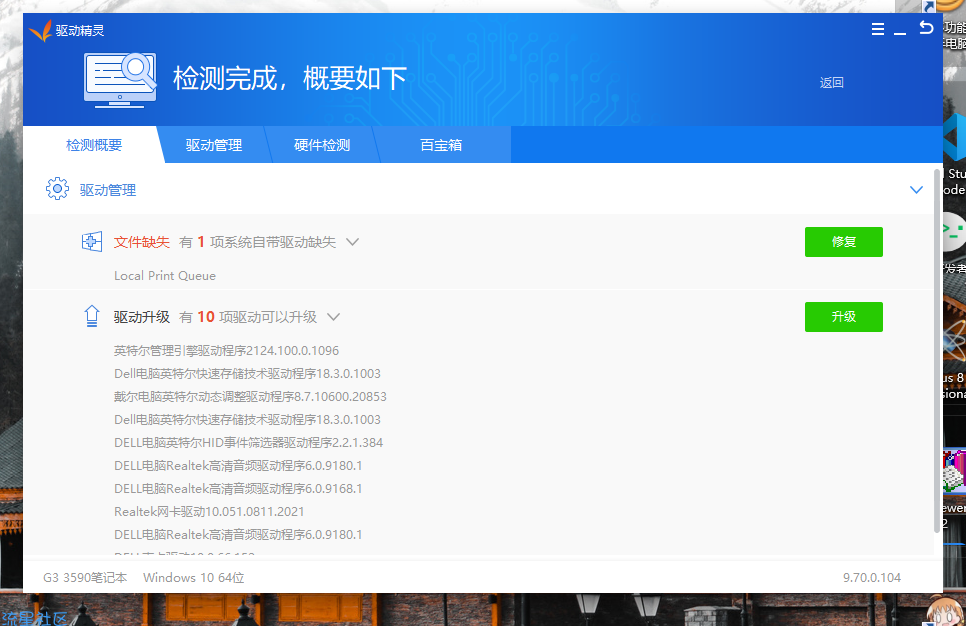The height and width of the screenshot is (626, 966).
Task: Select Realtek网卡驱动10.051.0811.2021
Action: (209, 511)
